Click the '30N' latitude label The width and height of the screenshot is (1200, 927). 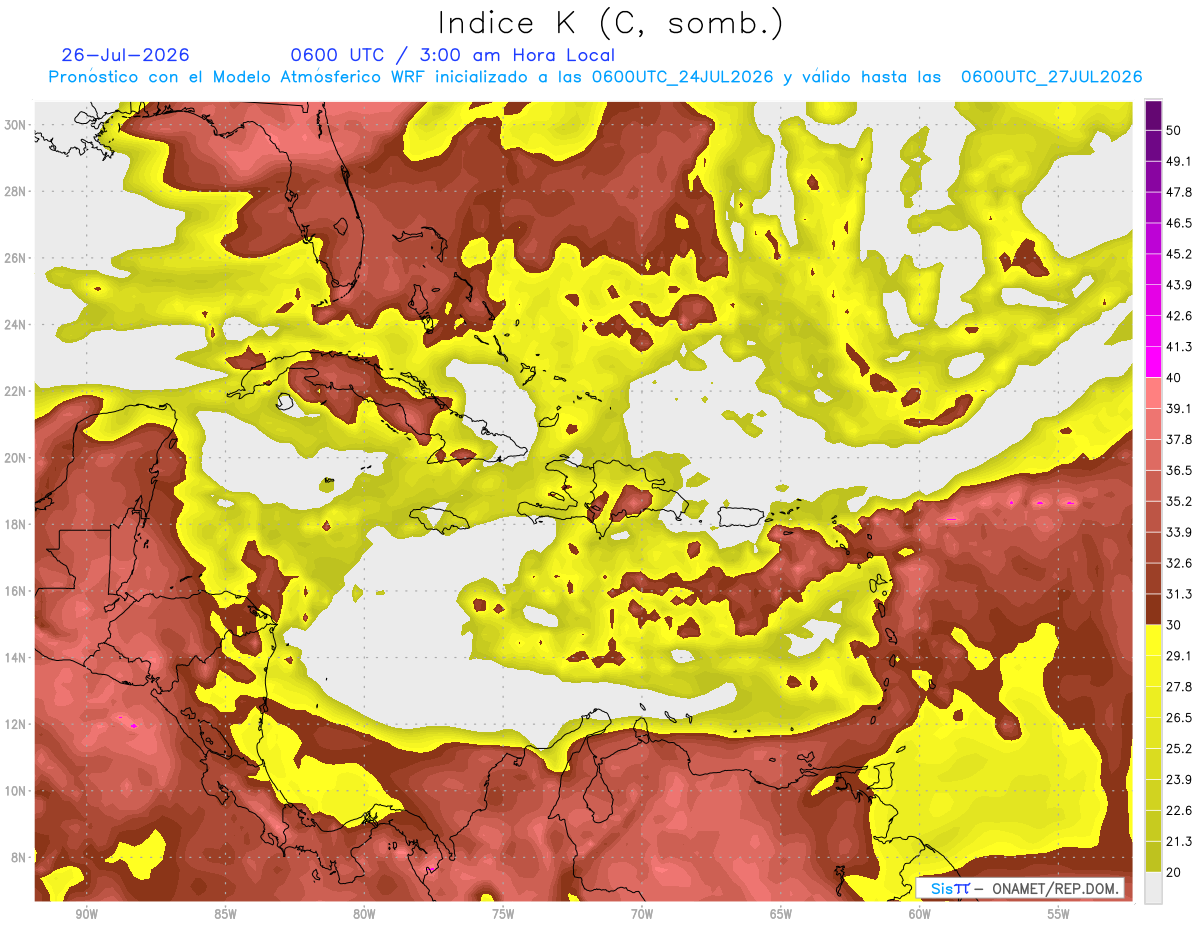pos(15,125)
